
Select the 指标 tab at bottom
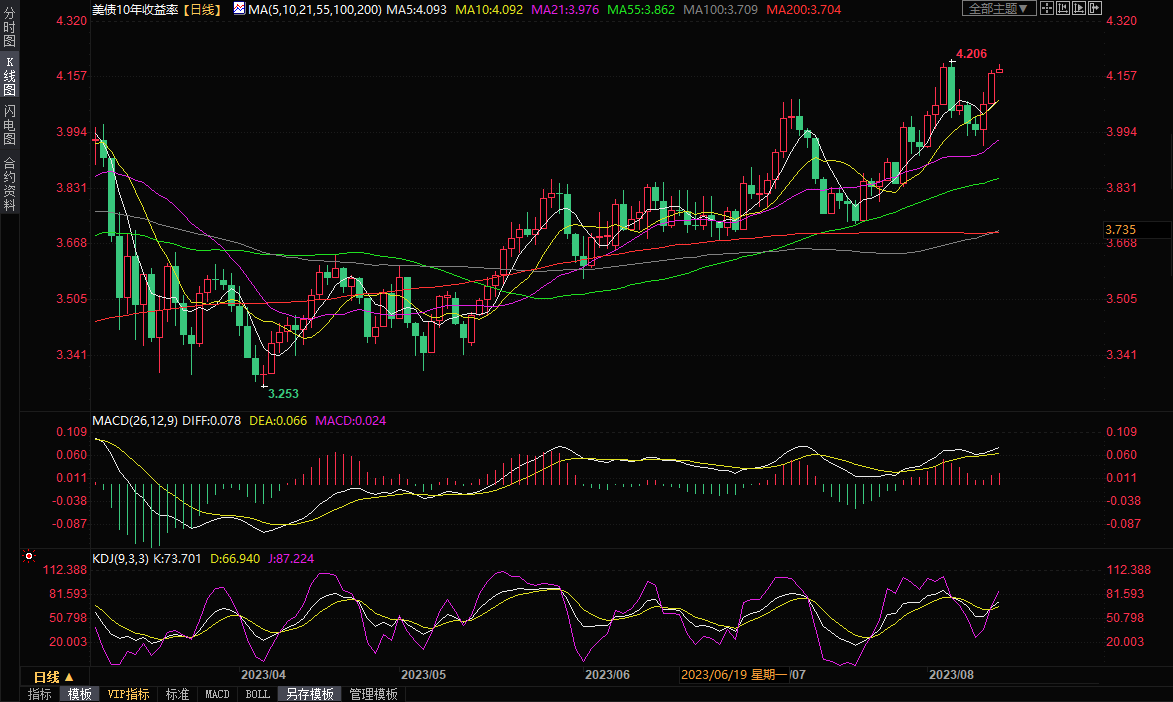click(x=40, y=694)
